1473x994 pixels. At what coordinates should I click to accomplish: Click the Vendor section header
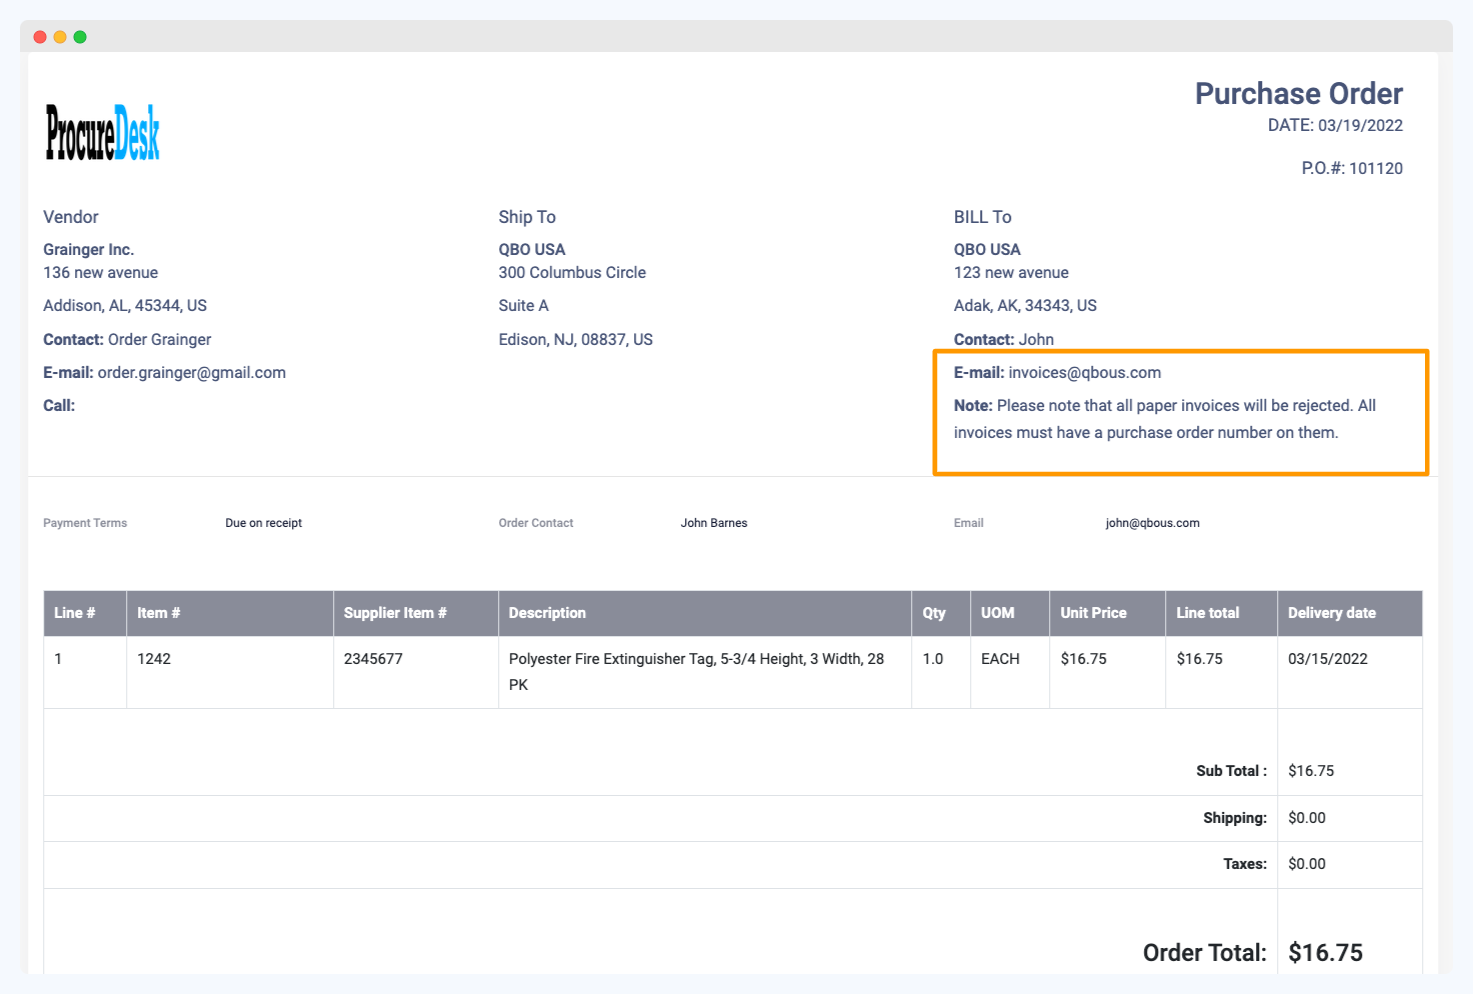(70, 216)
